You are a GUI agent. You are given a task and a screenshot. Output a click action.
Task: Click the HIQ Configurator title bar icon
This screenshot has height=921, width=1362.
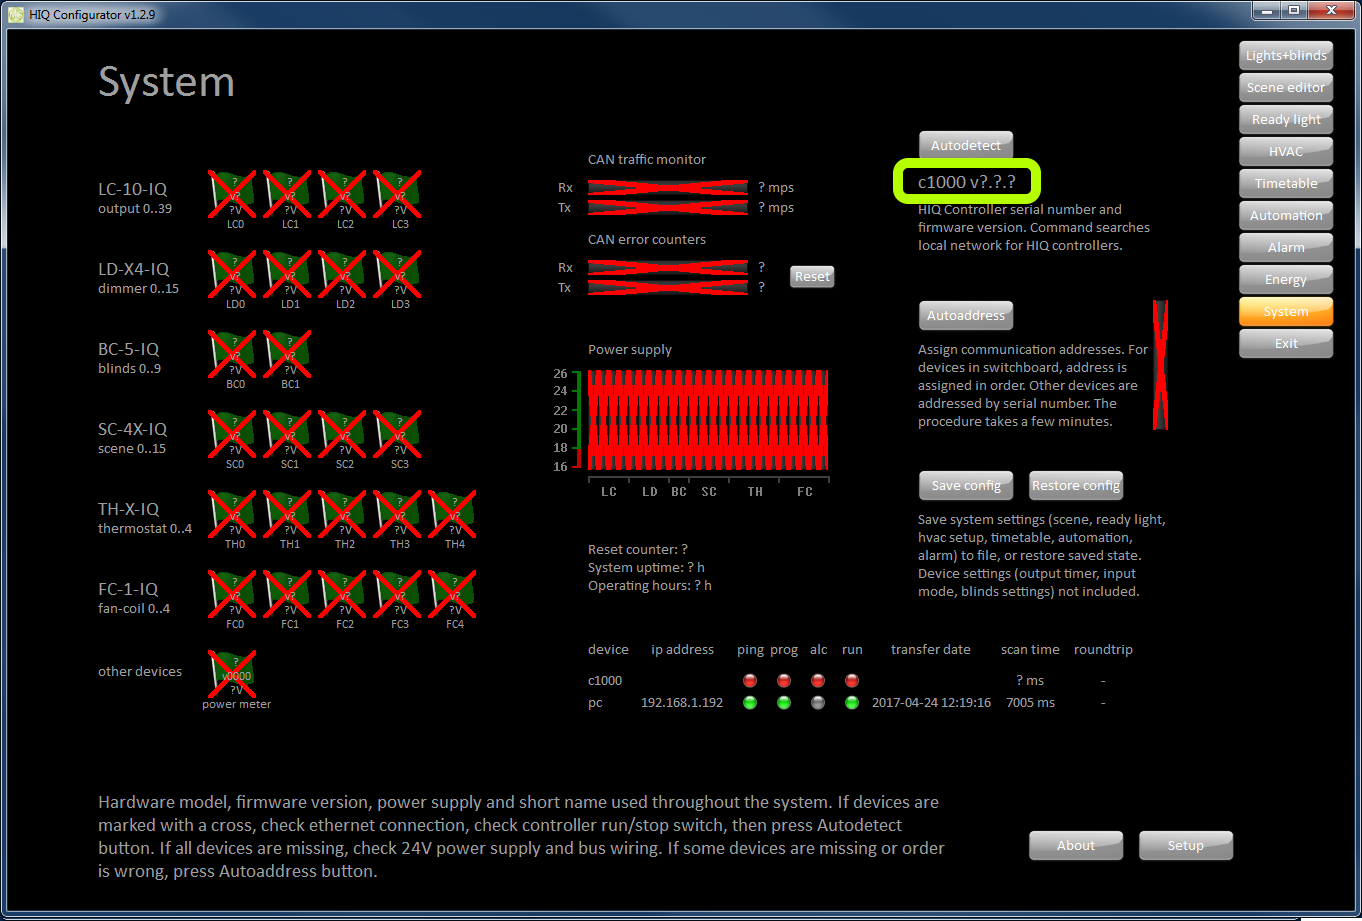[x=15, y=14]
